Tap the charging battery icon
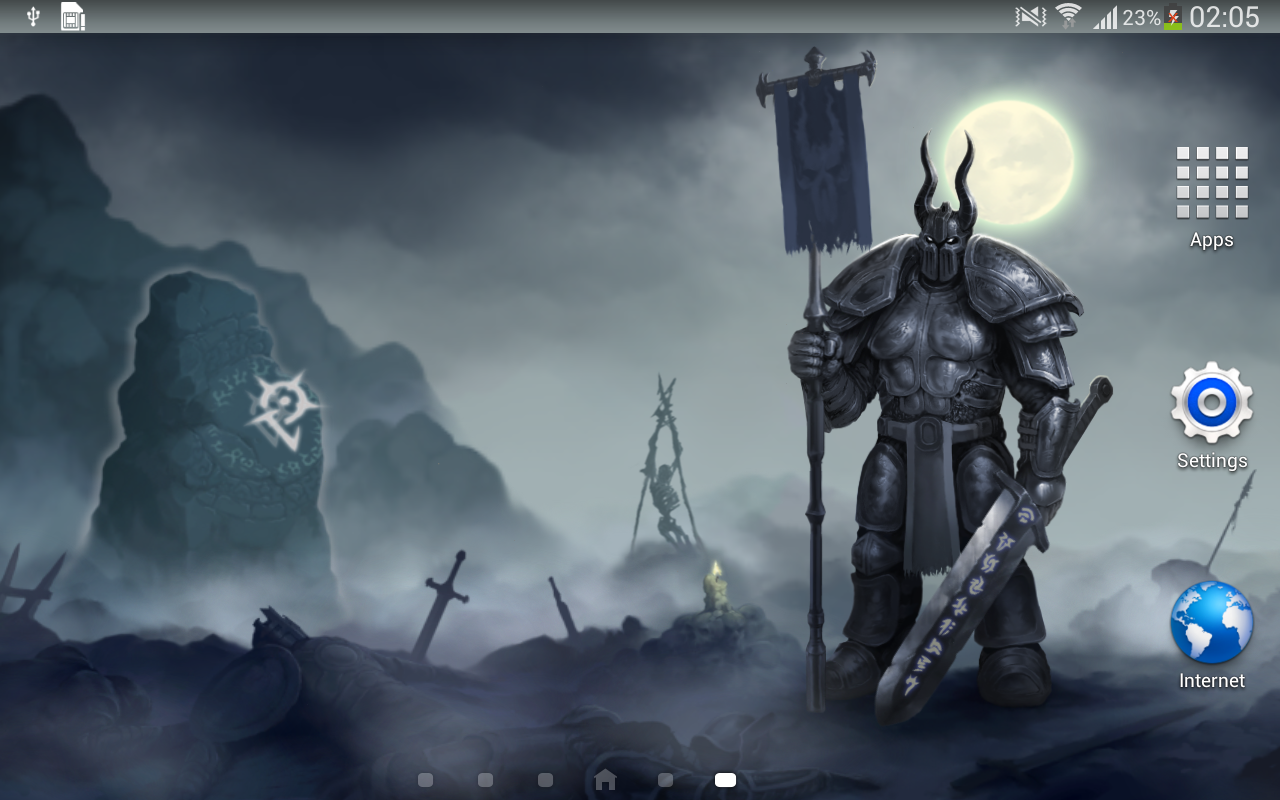Viewport: 1280px width, 800px height. click(x=1173, y=17)
